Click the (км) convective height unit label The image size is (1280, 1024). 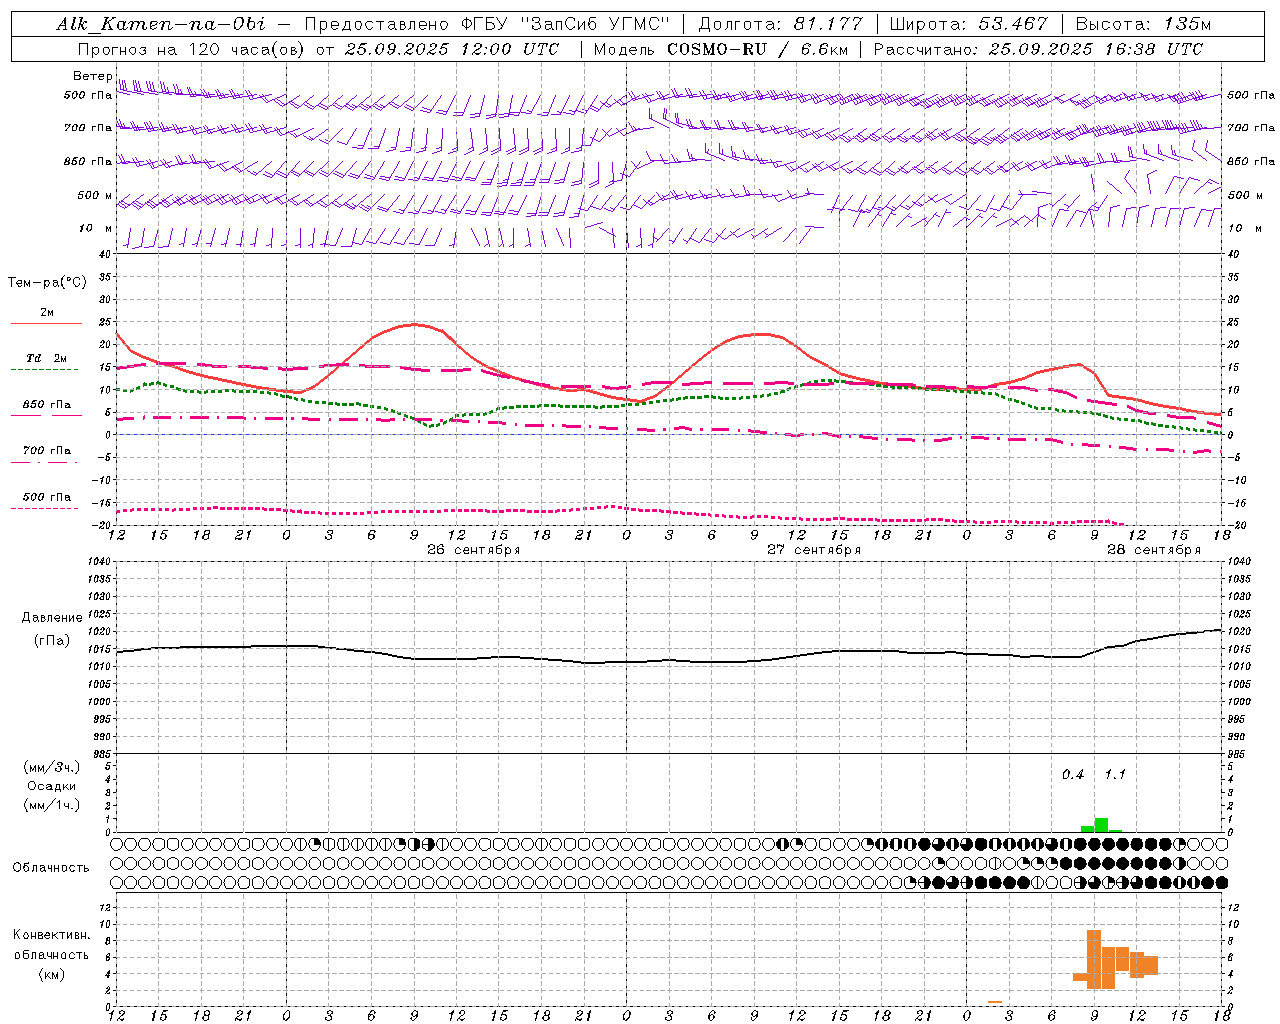pos(52,974)
